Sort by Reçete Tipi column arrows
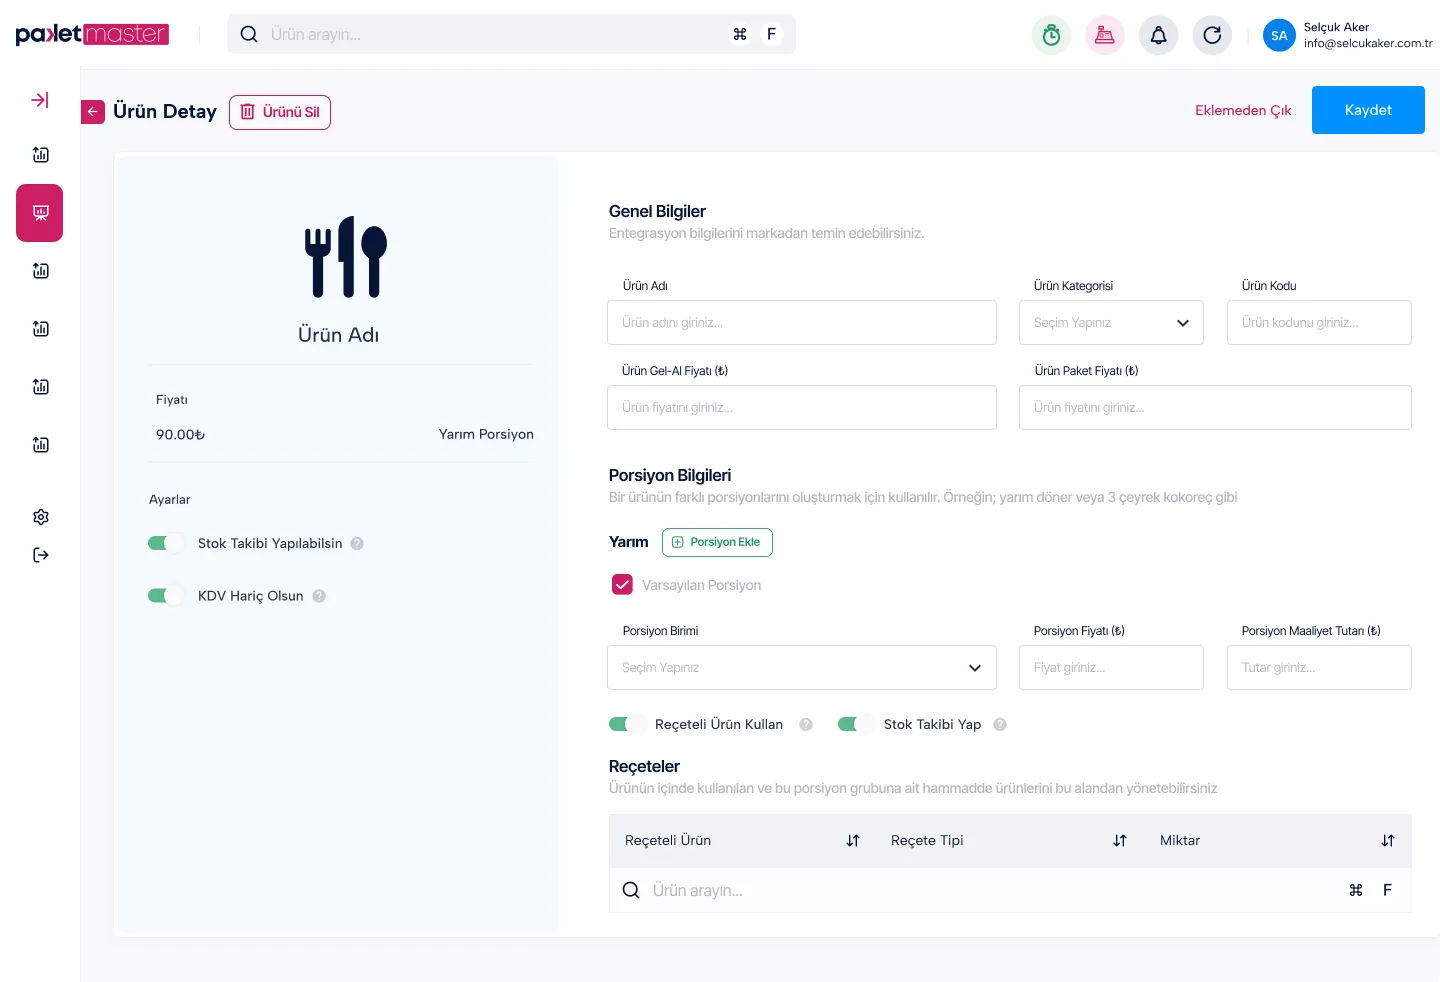 click(1120, 841)
